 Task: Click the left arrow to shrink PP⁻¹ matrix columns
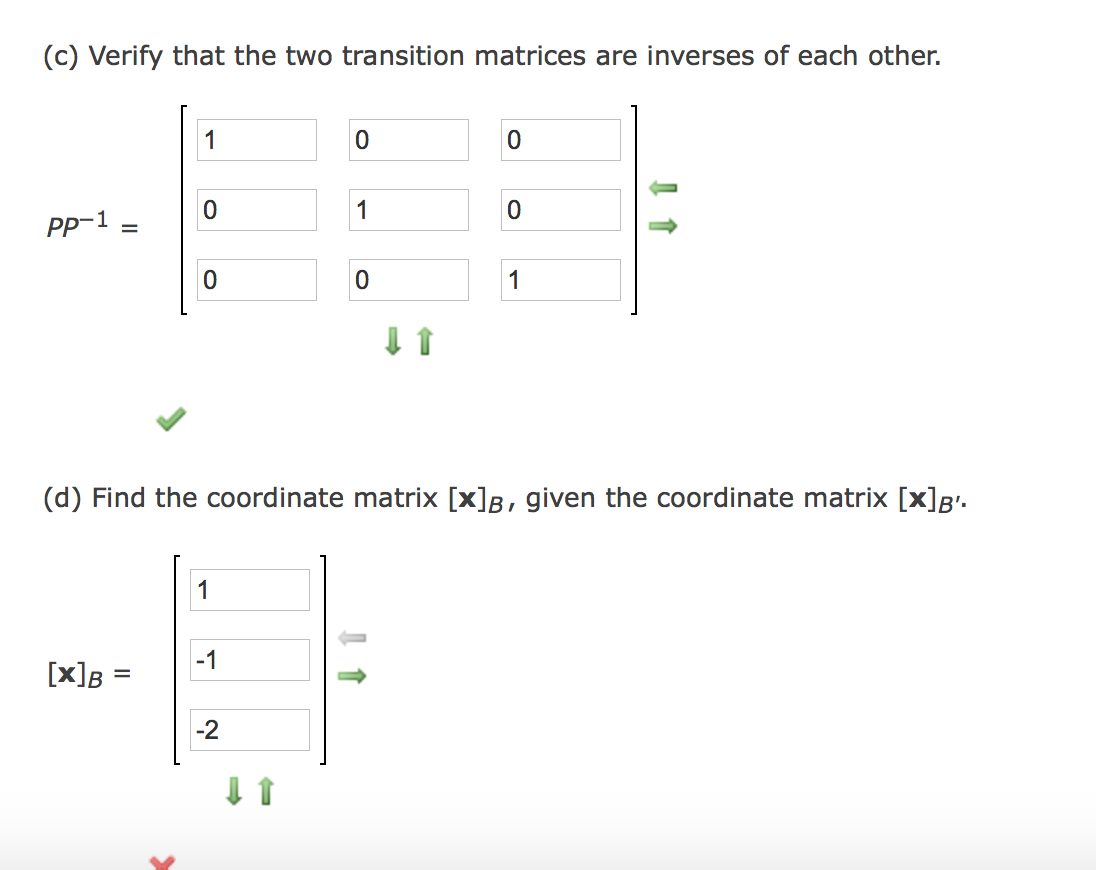click(663, 187)
